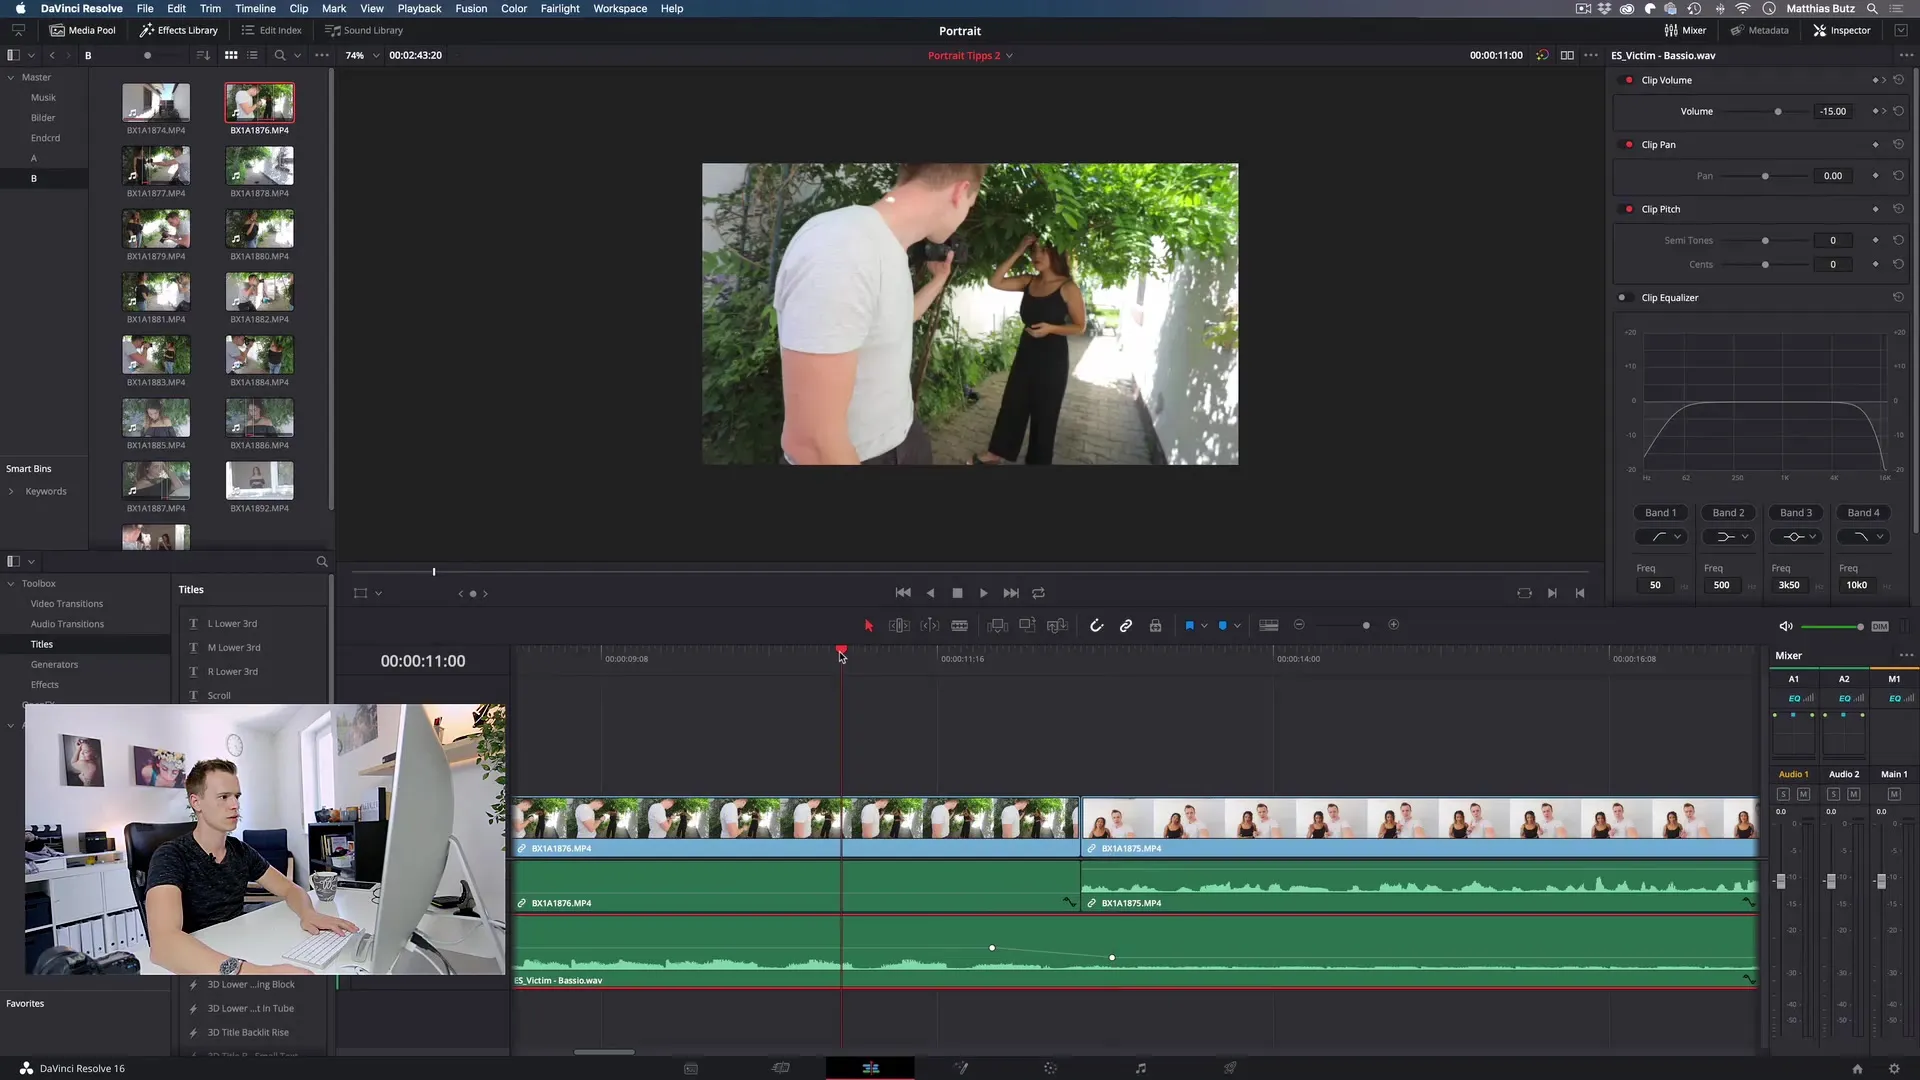Open project manager home icon
This screenshot has height=1080, width=1920.
pos(1857,1069)
